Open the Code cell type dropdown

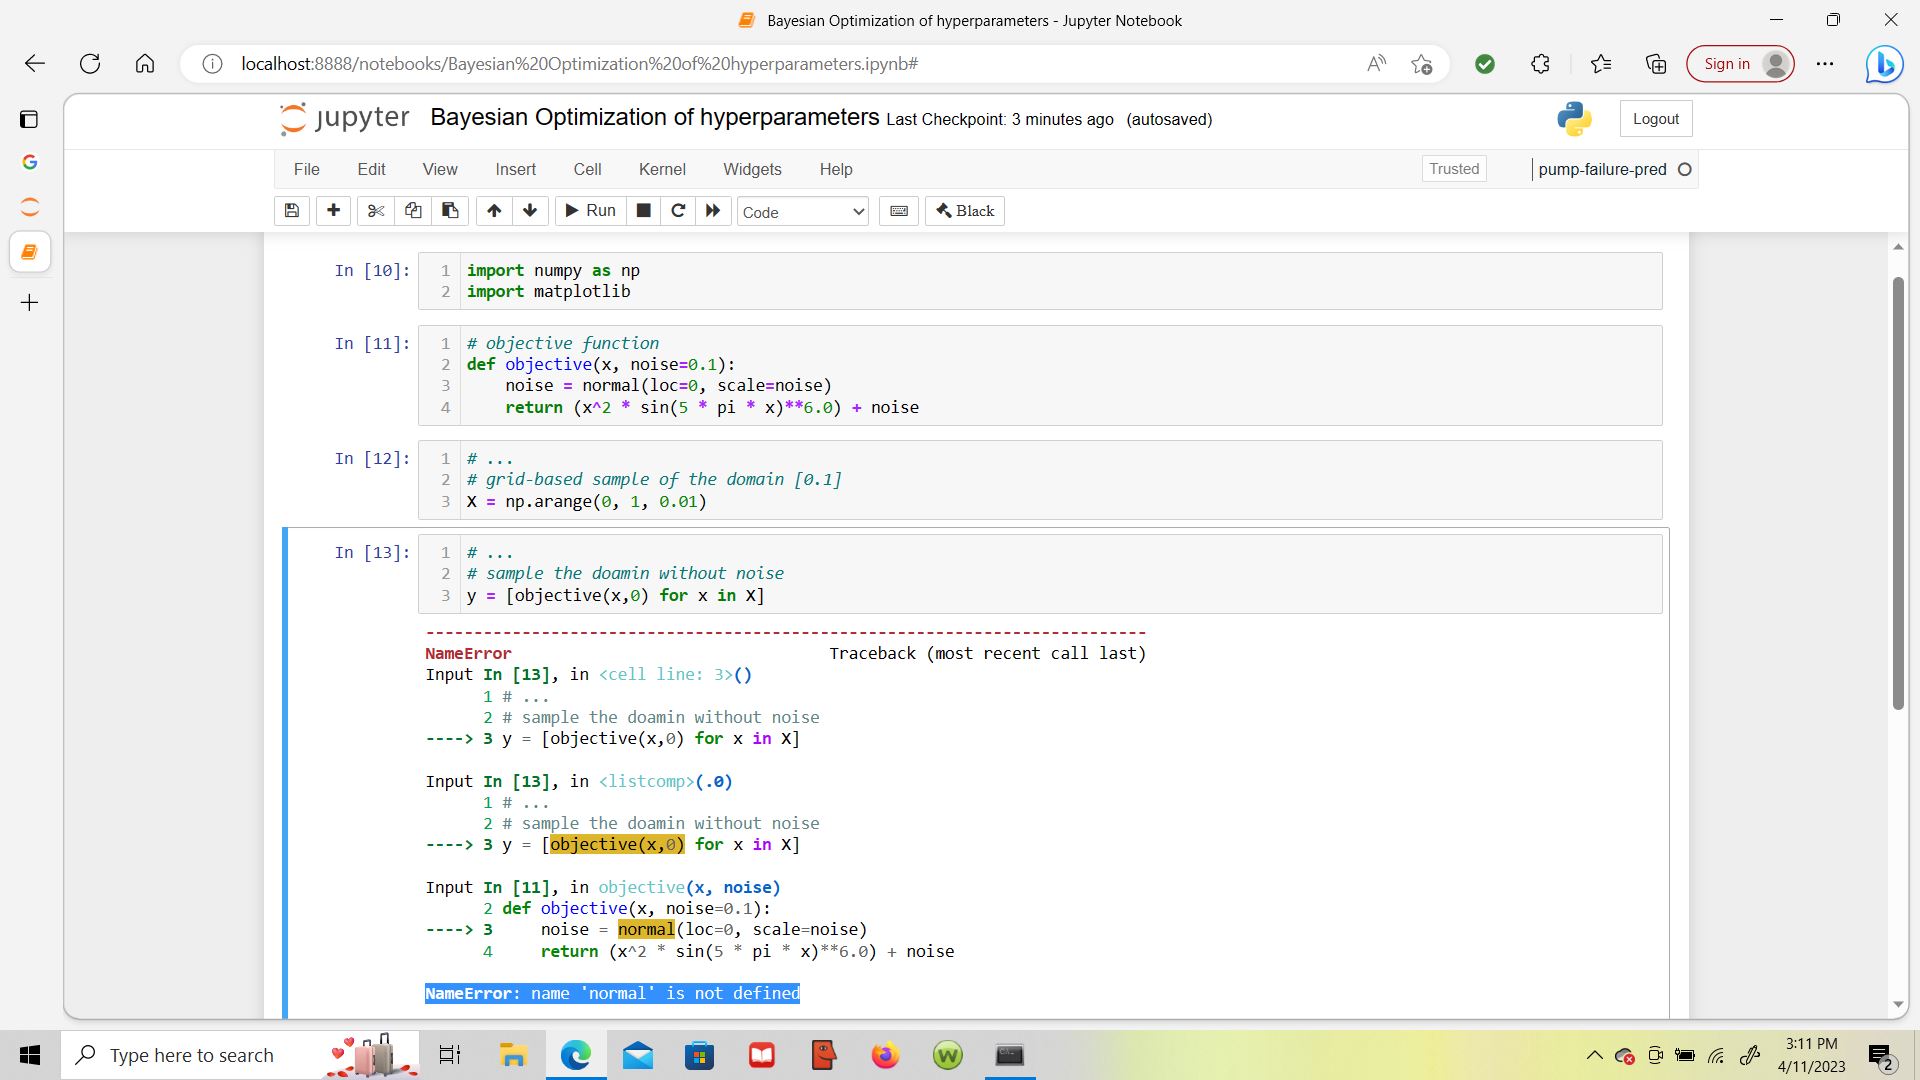803,212
